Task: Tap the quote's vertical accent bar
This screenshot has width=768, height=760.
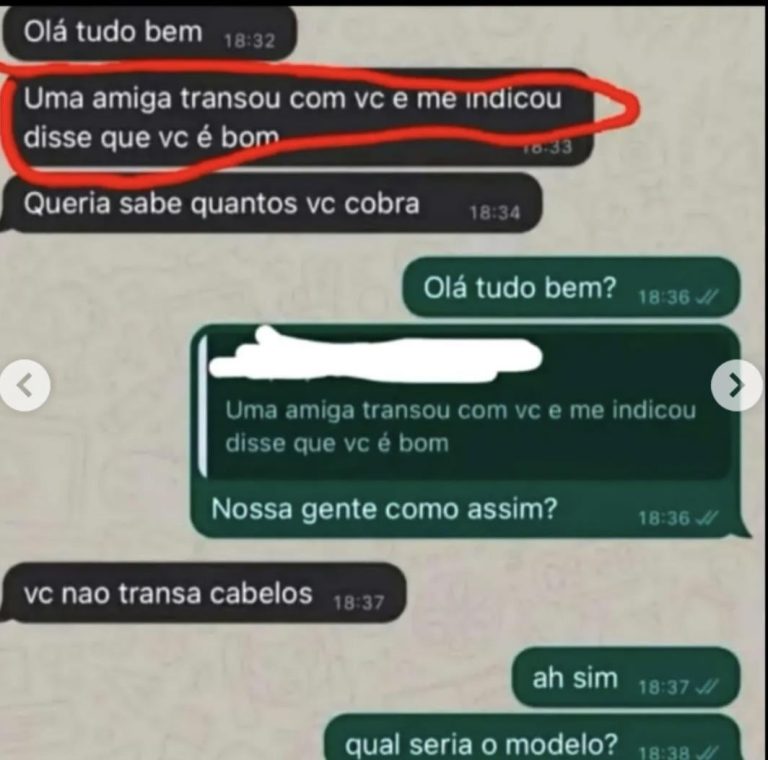Action: [x=203, y=405]
